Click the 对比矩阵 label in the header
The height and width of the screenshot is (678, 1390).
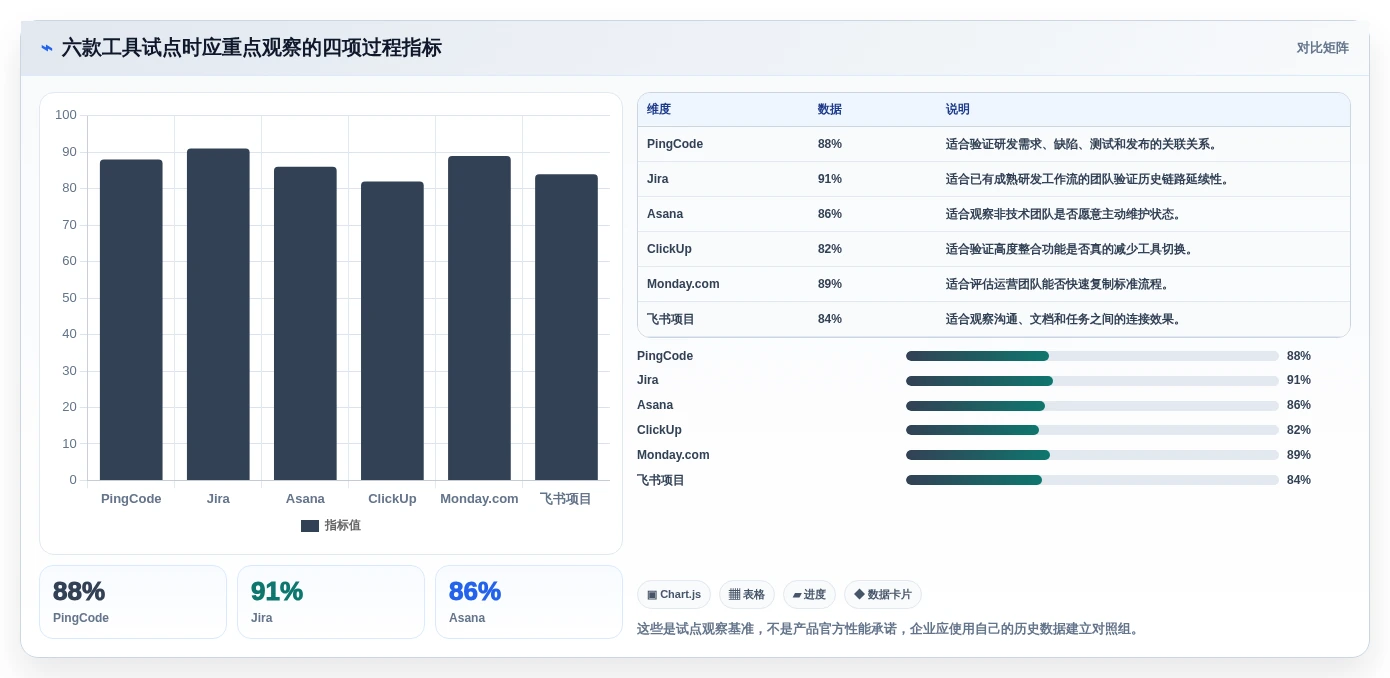click(1322, 48)
